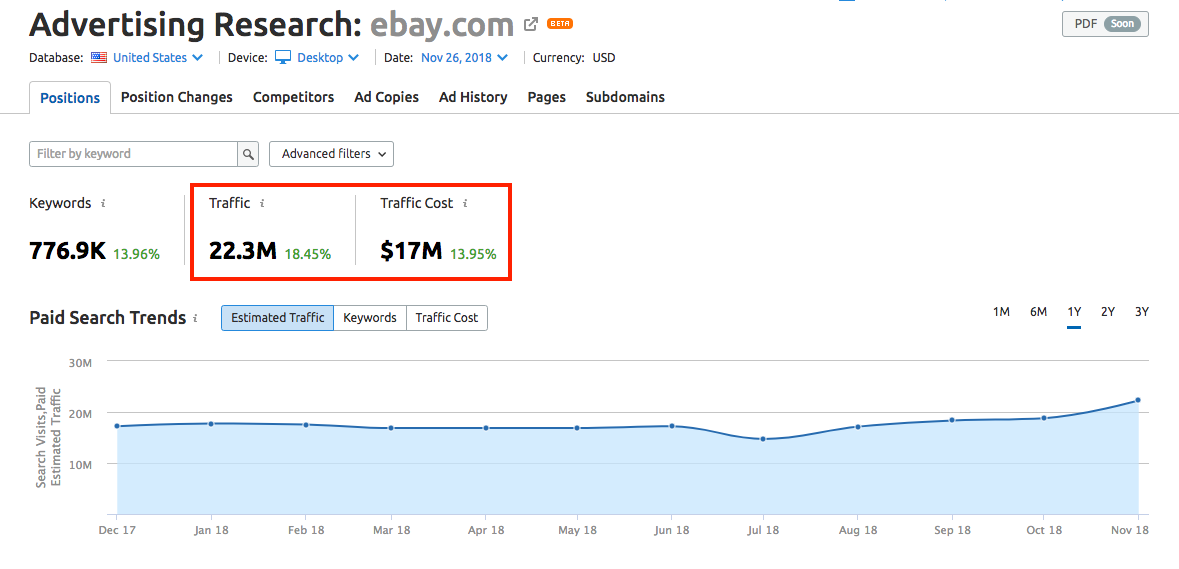Click the Oct 18 data point on chart
Image resolution: width=1179 pixels, height=569 pixels.
(1044, 418)
